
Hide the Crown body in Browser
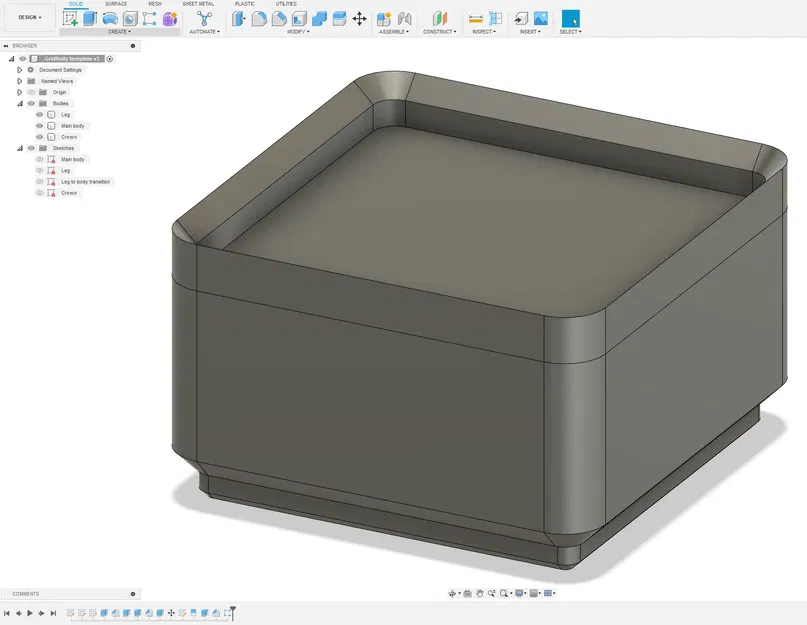tap(38, 137)
